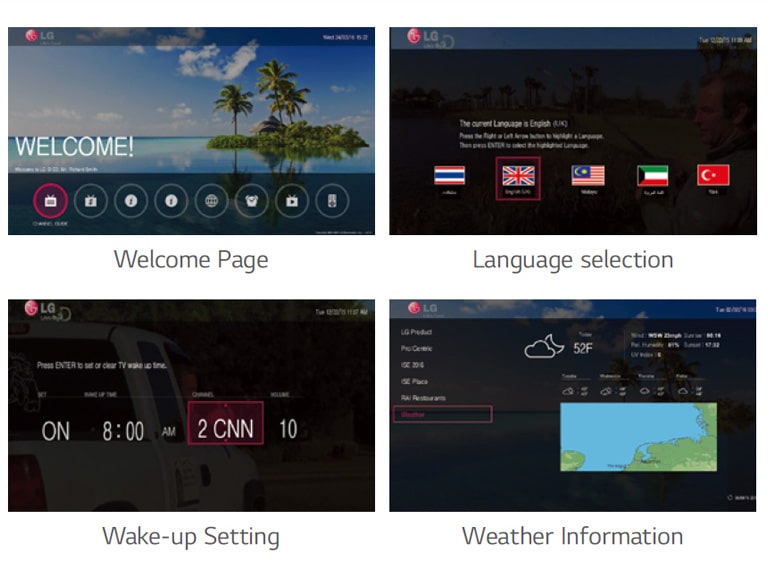This screenshot has width=768, height=568.
Task: Open the second round info icon on Welcome Page
Action: click(171, 201)
